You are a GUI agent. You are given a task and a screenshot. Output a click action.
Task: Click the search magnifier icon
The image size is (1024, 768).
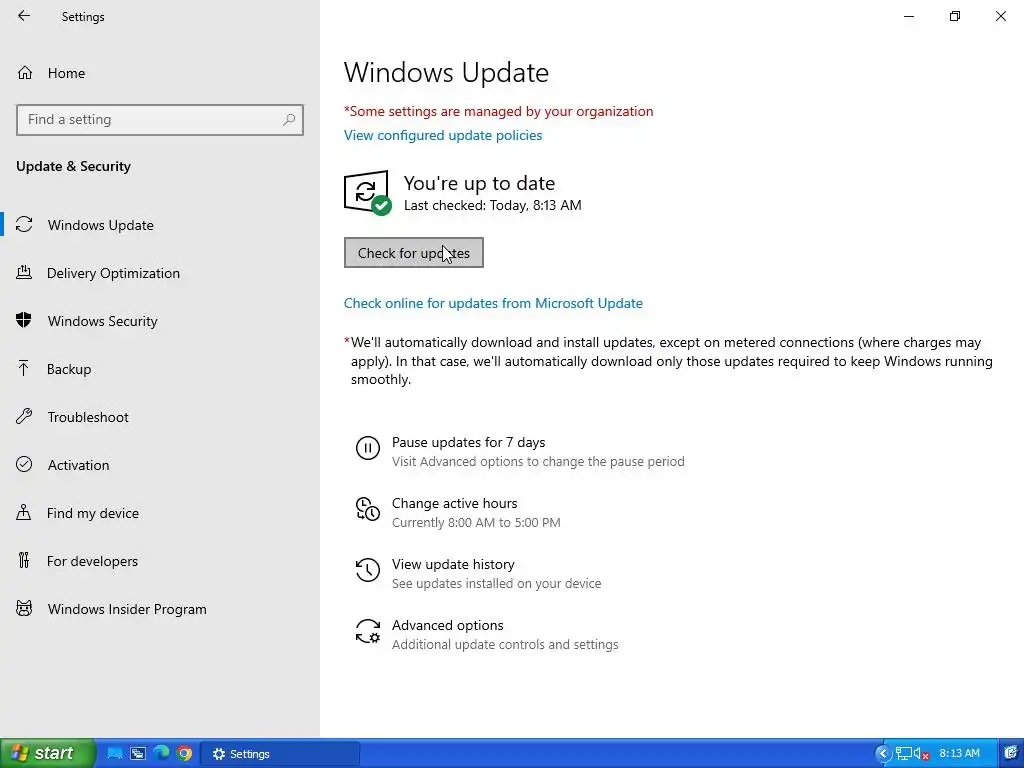point(289,120)
